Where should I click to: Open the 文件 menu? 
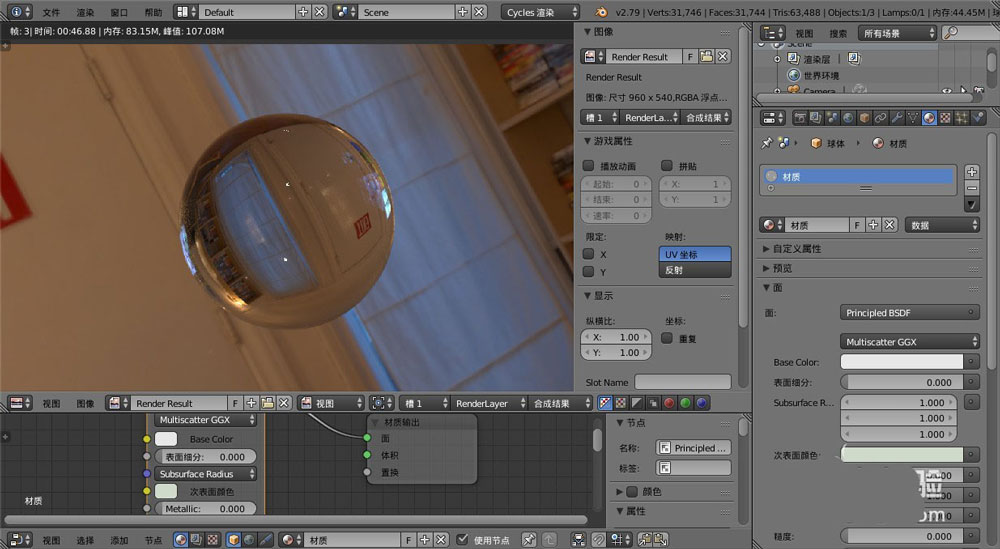[x=51, y=12]
